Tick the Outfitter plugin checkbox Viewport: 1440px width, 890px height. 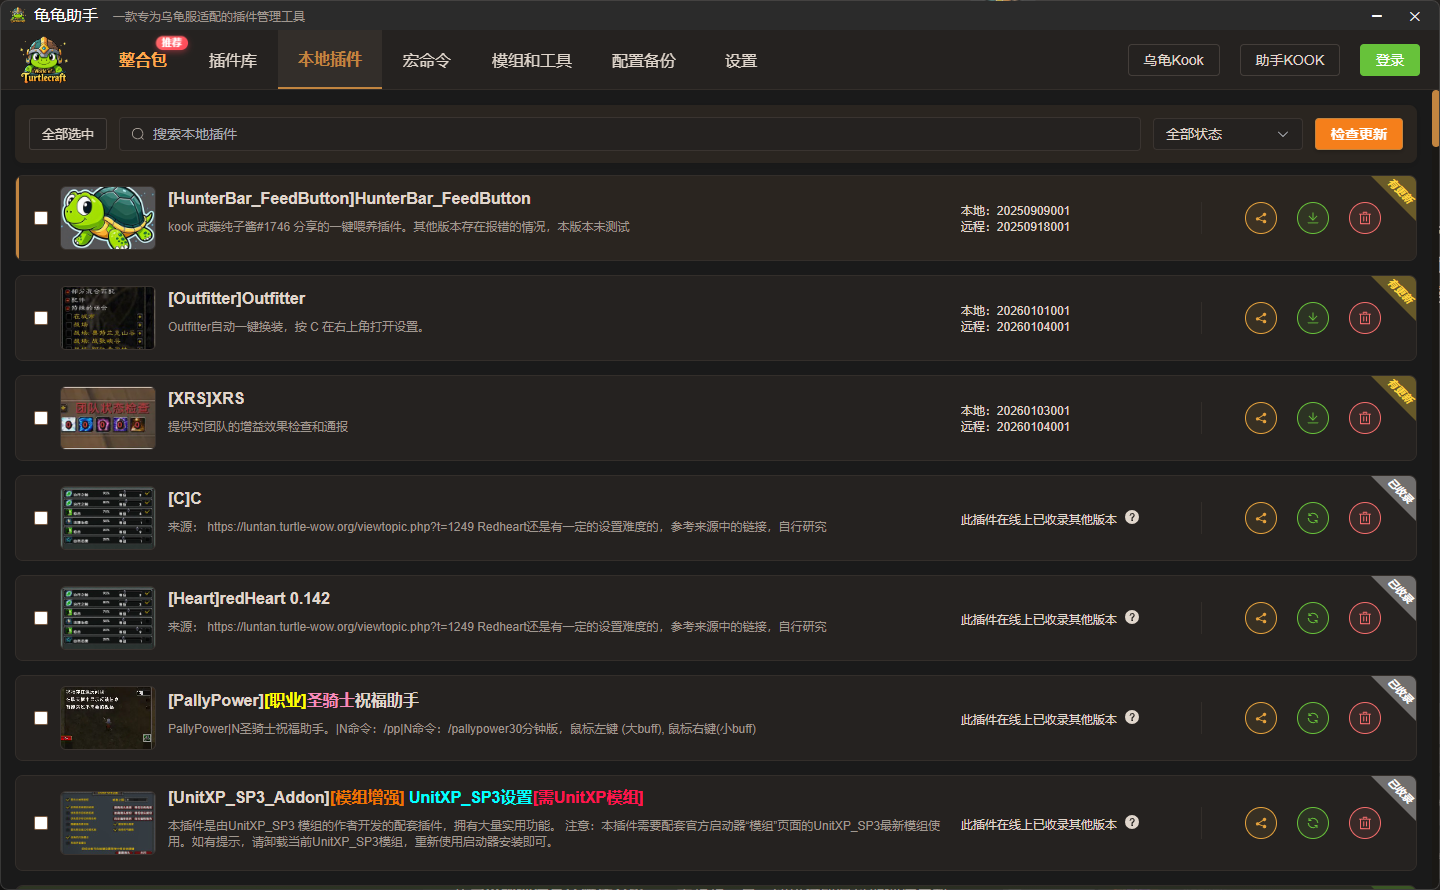(41, 318)
